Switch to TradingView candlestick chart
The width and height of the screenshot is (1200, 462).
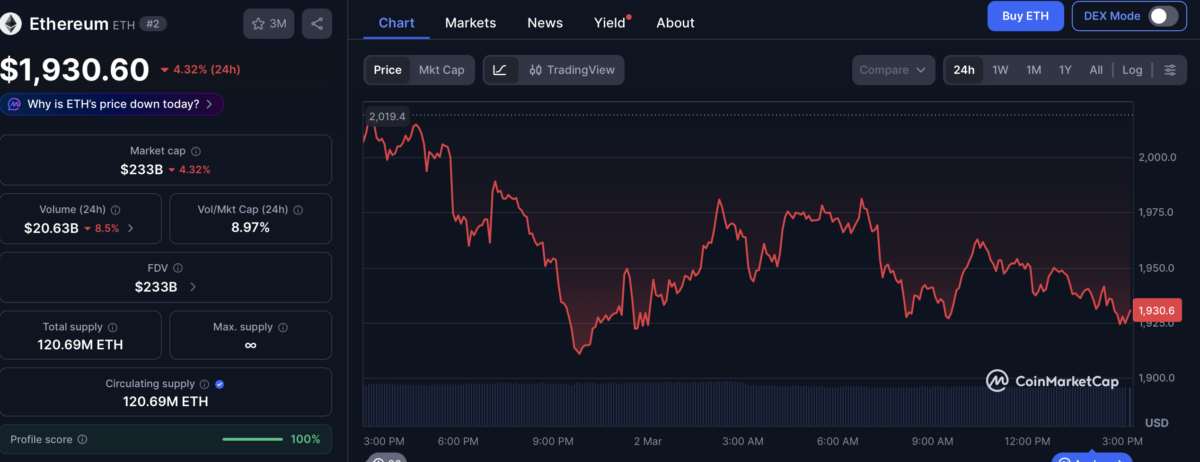[570, 70]
